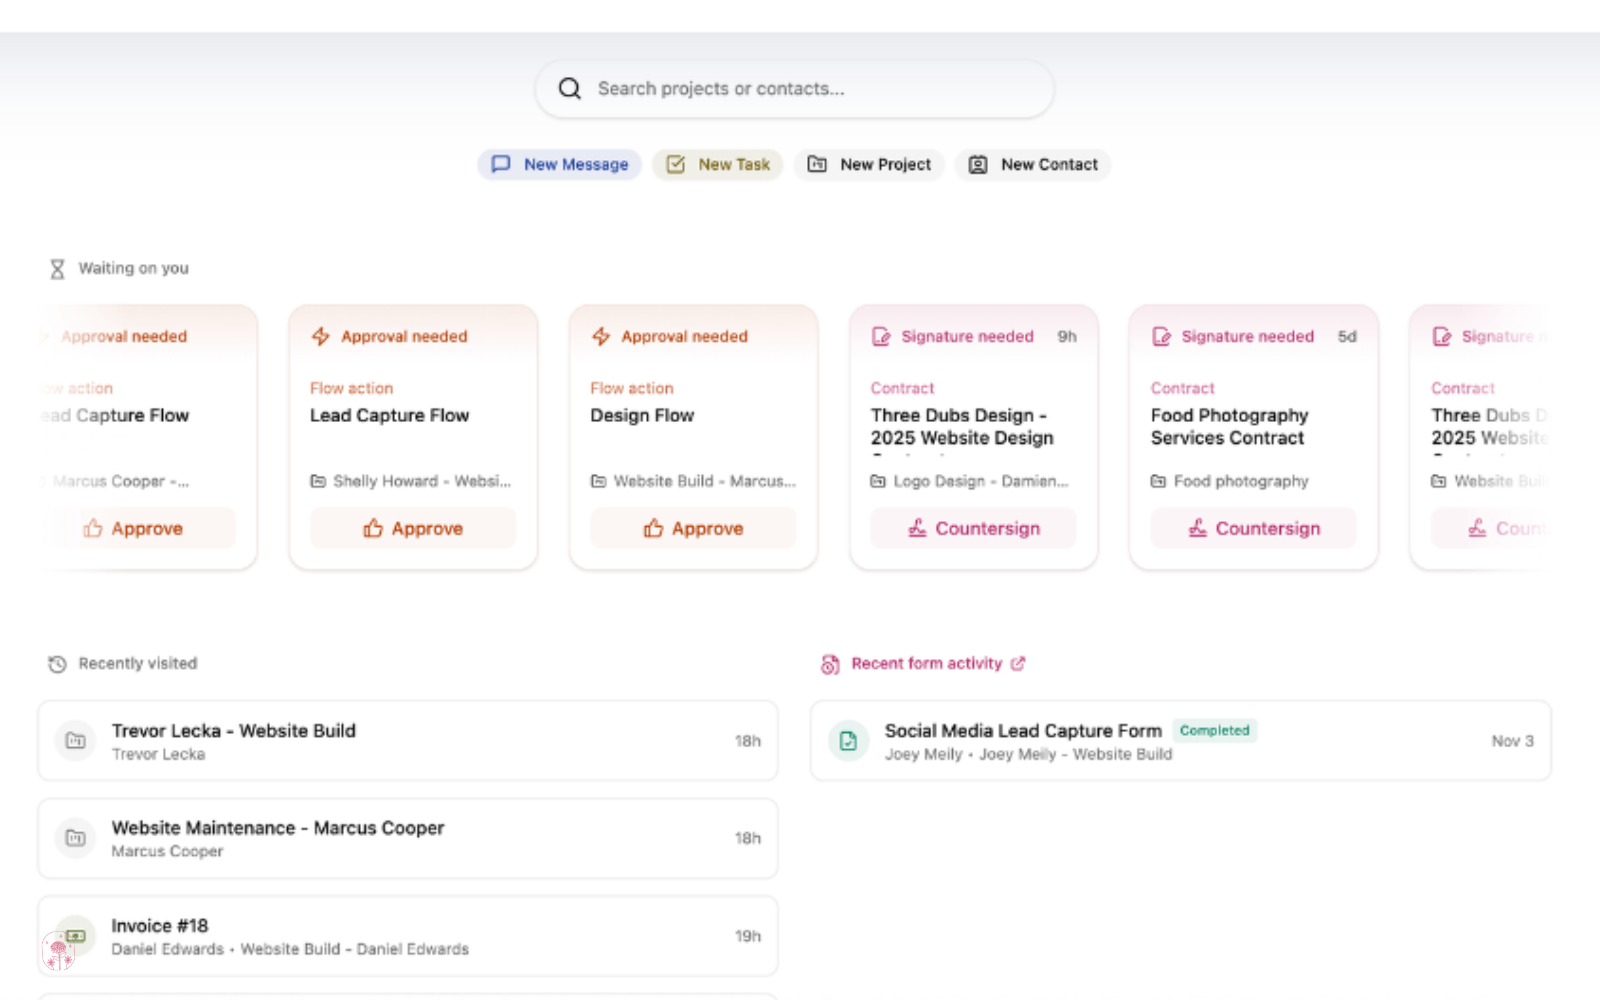
Task: Click the lightning Flow action icon on Design Flow card
Action: [601, 336]
